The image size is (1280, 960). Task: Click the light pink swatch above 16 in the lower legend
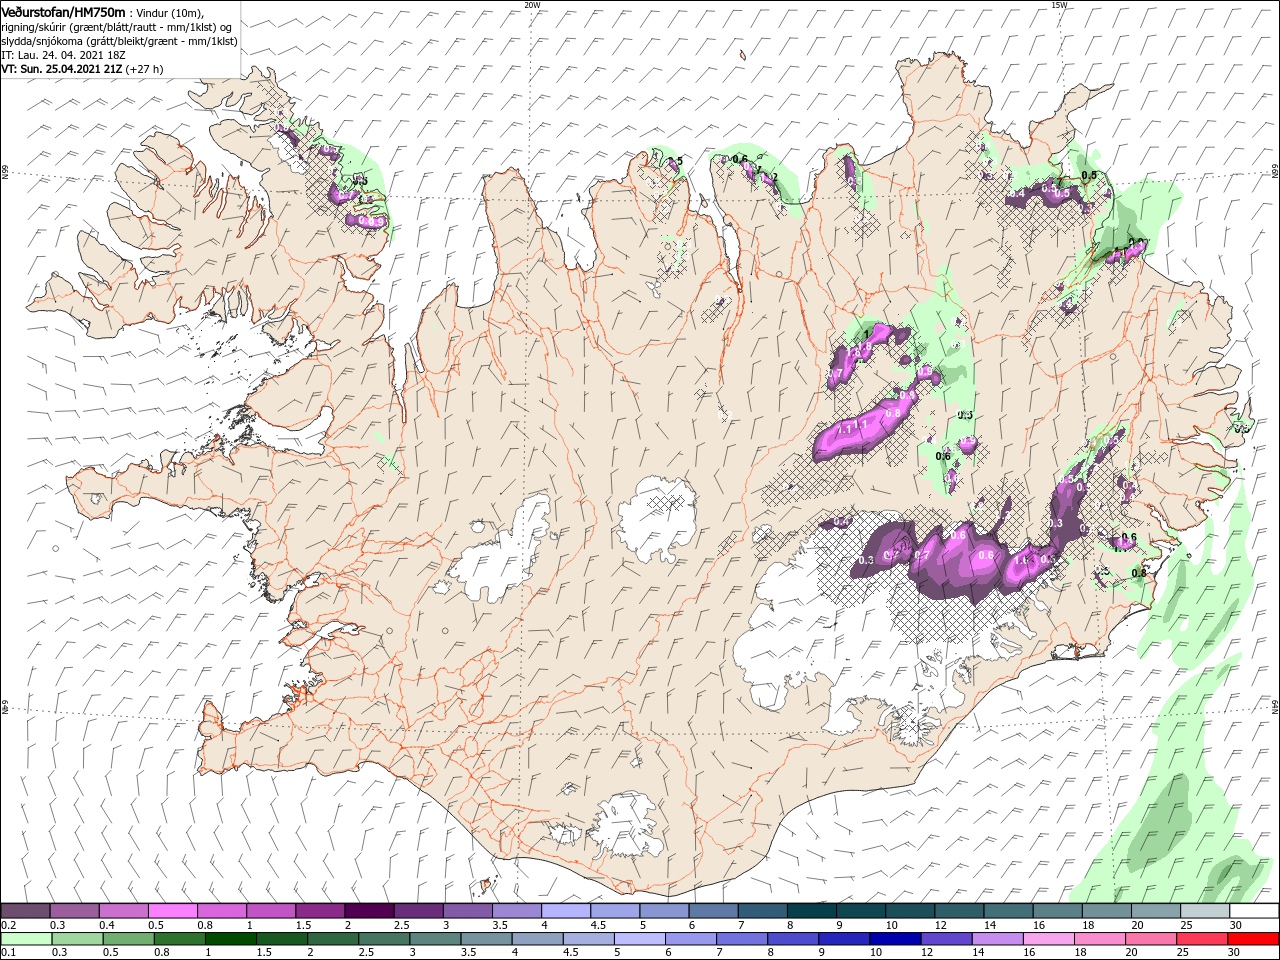1049,939
